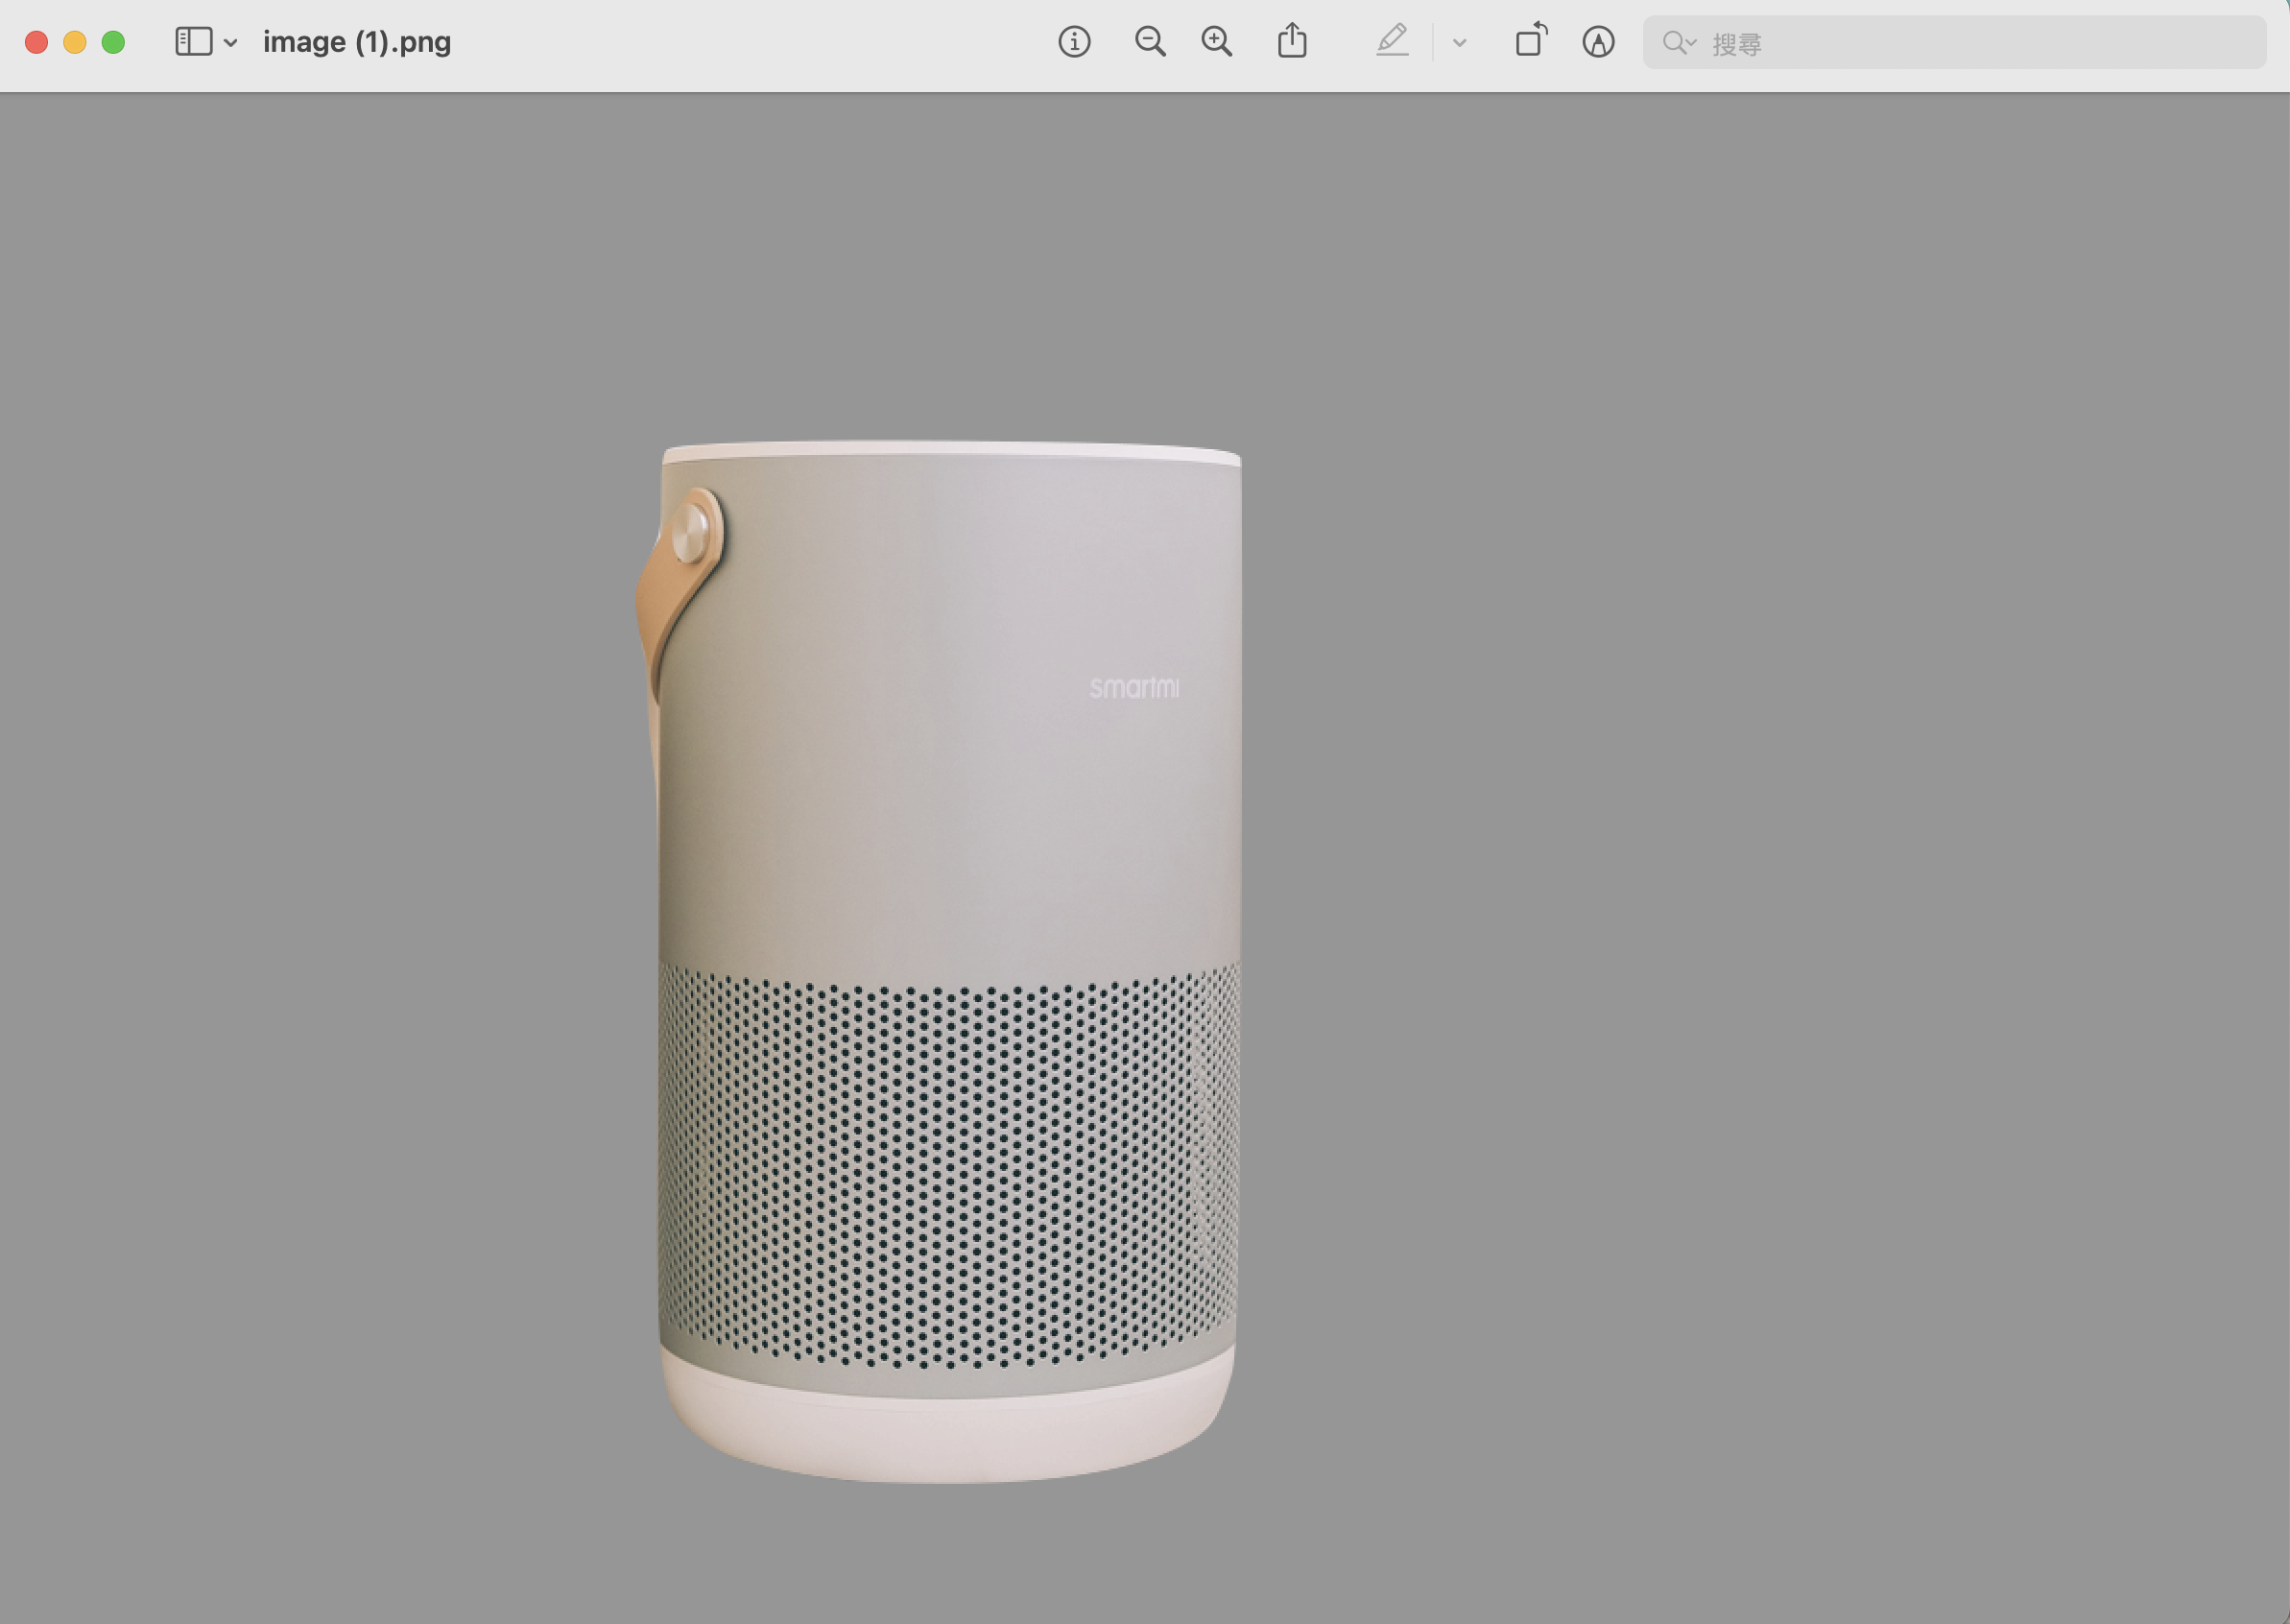Show the Markup toolbar
Viewport: 2290px width, 1624px height.
point(1598,42)
